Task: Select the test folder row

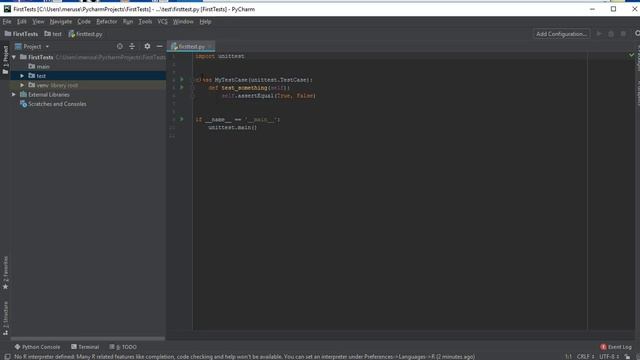Action: [88, 76]
